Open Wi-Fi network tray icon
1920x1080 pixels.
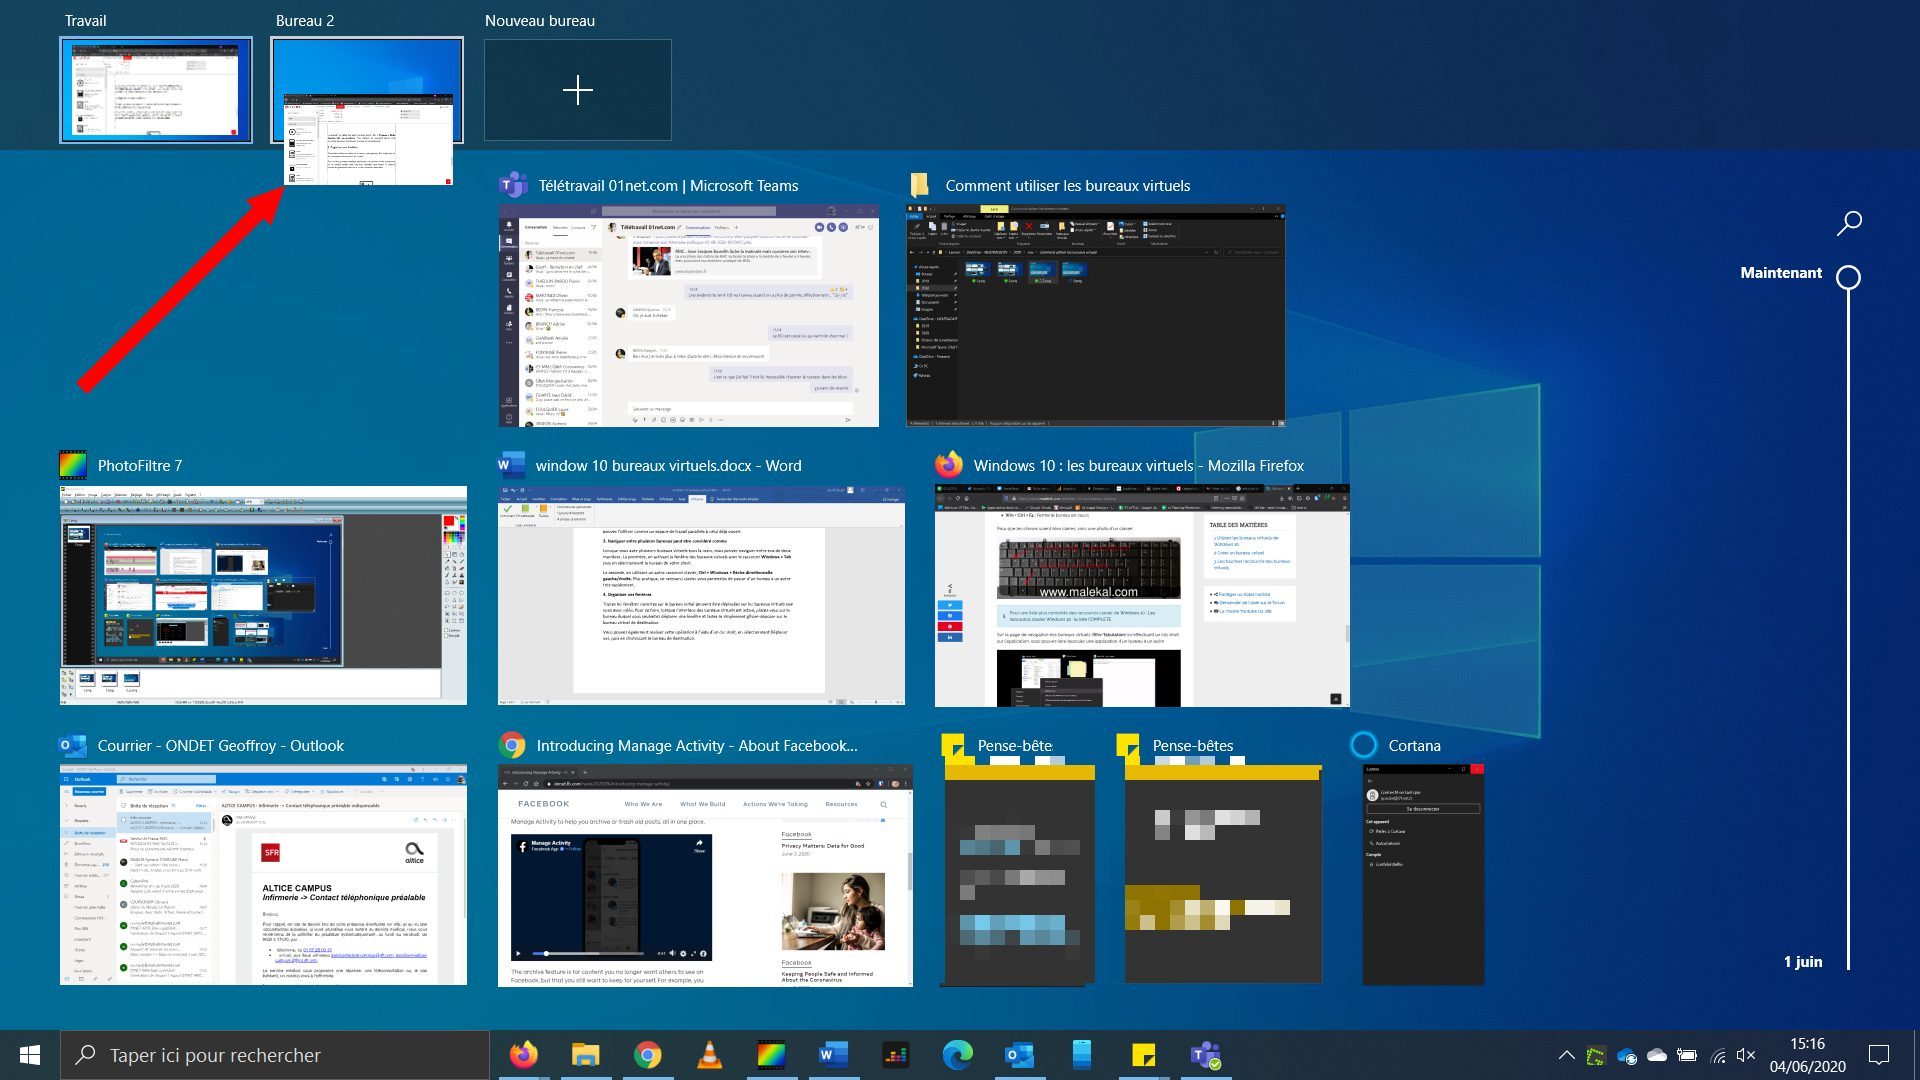tap(1718, 1055)
